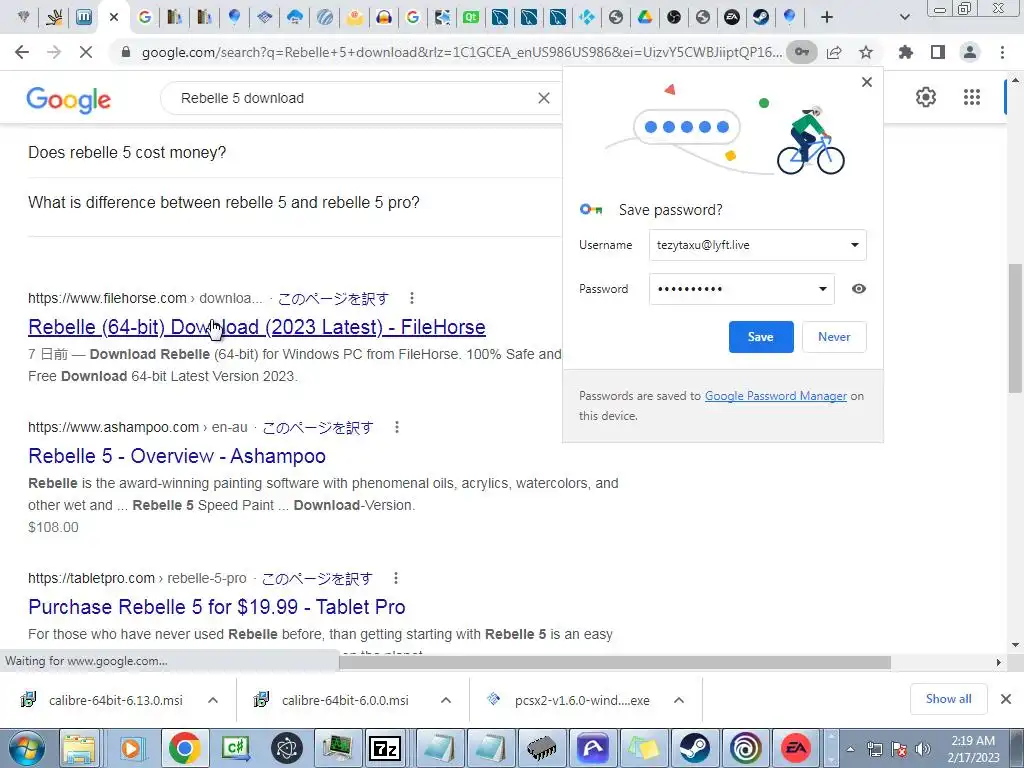The height and width of the screenshot is (768, 1024).
Task: Click Never for saving password
Action: pos(834,337)
